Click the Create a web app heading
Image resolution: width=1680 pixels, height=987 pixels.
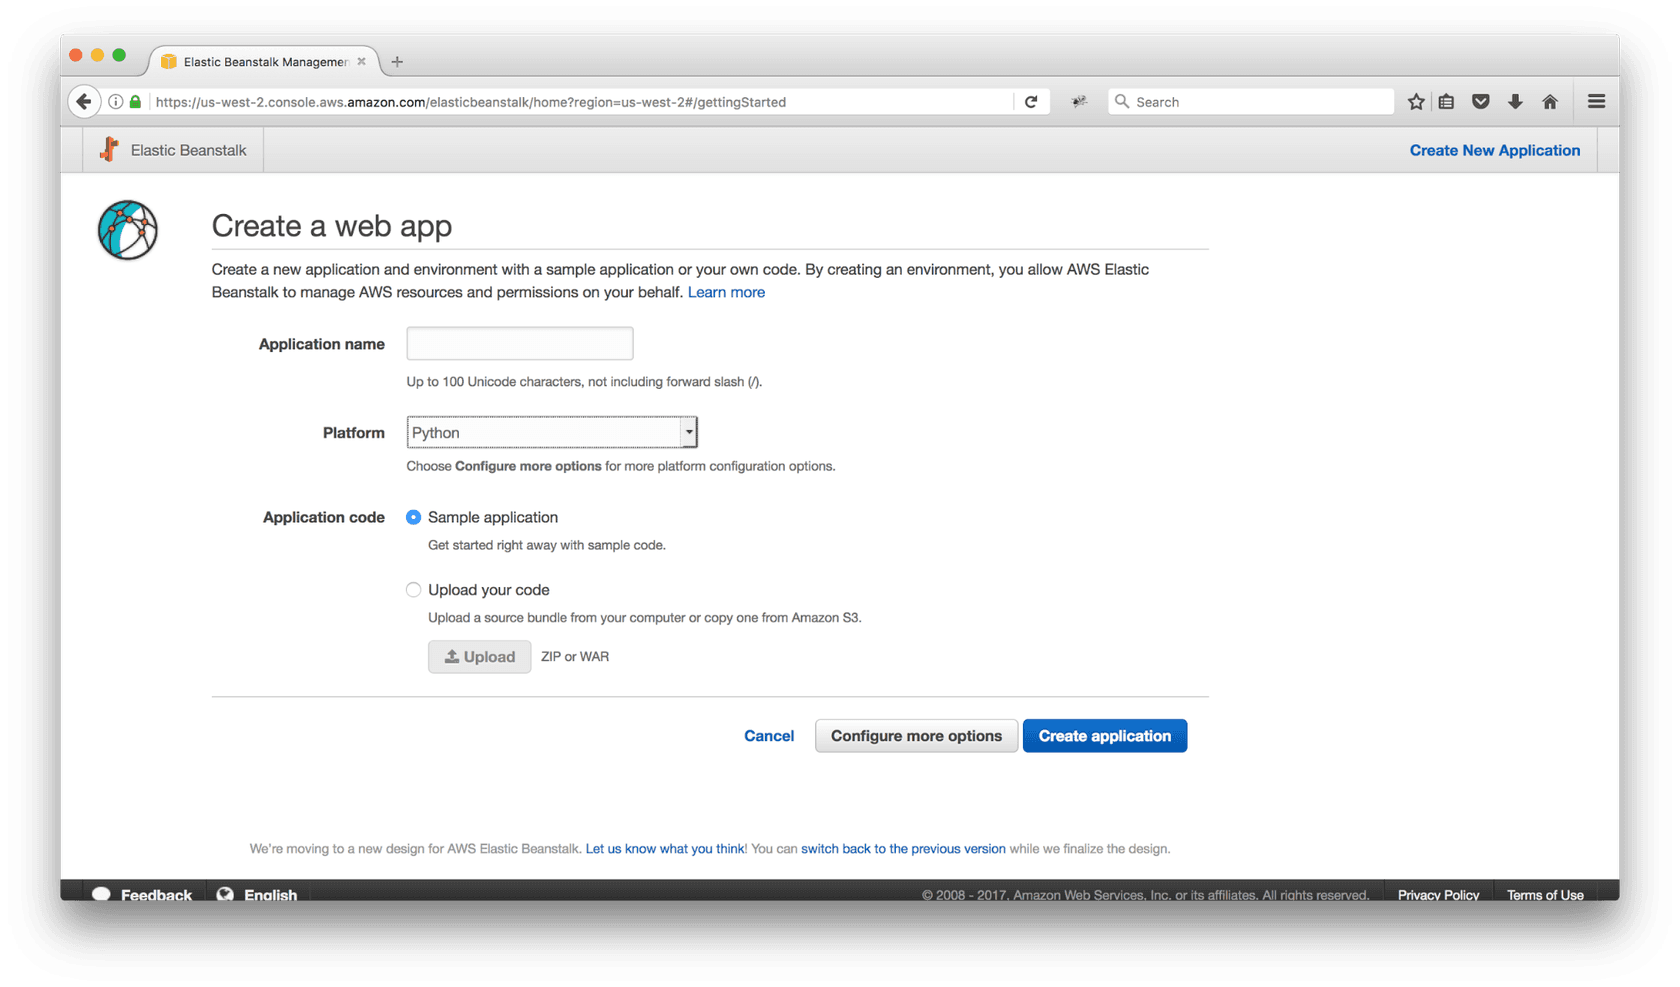click(332, 226)
